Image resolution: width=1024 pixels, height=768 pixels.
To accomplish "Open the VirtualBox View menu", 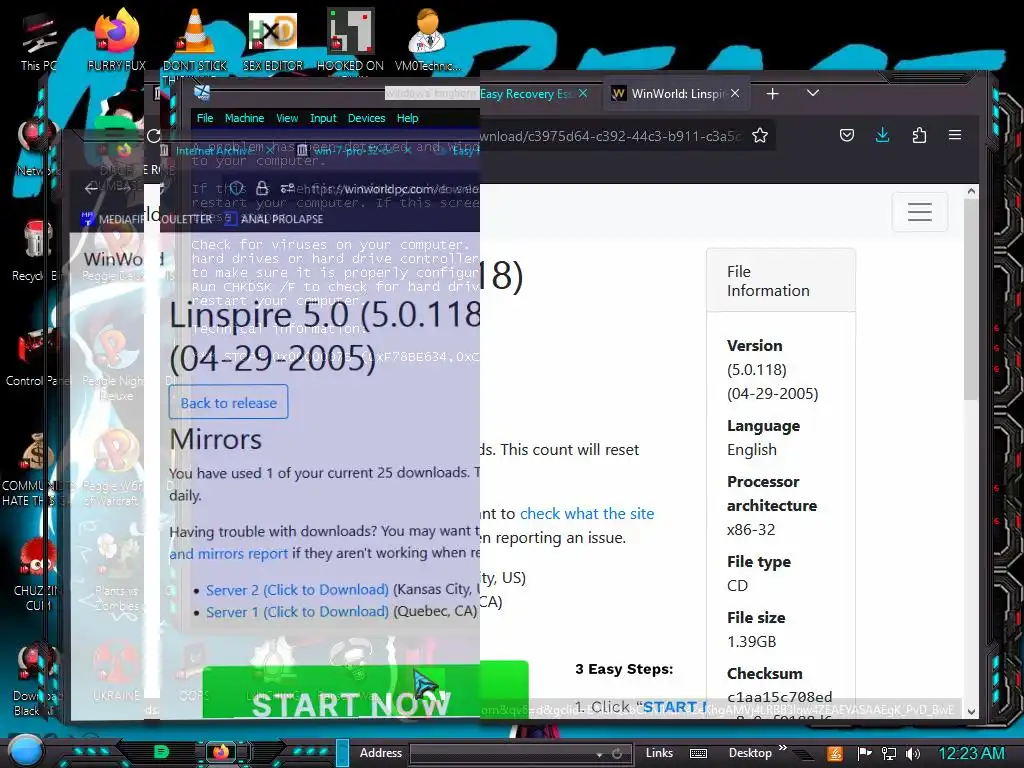I will coord(287,118).
